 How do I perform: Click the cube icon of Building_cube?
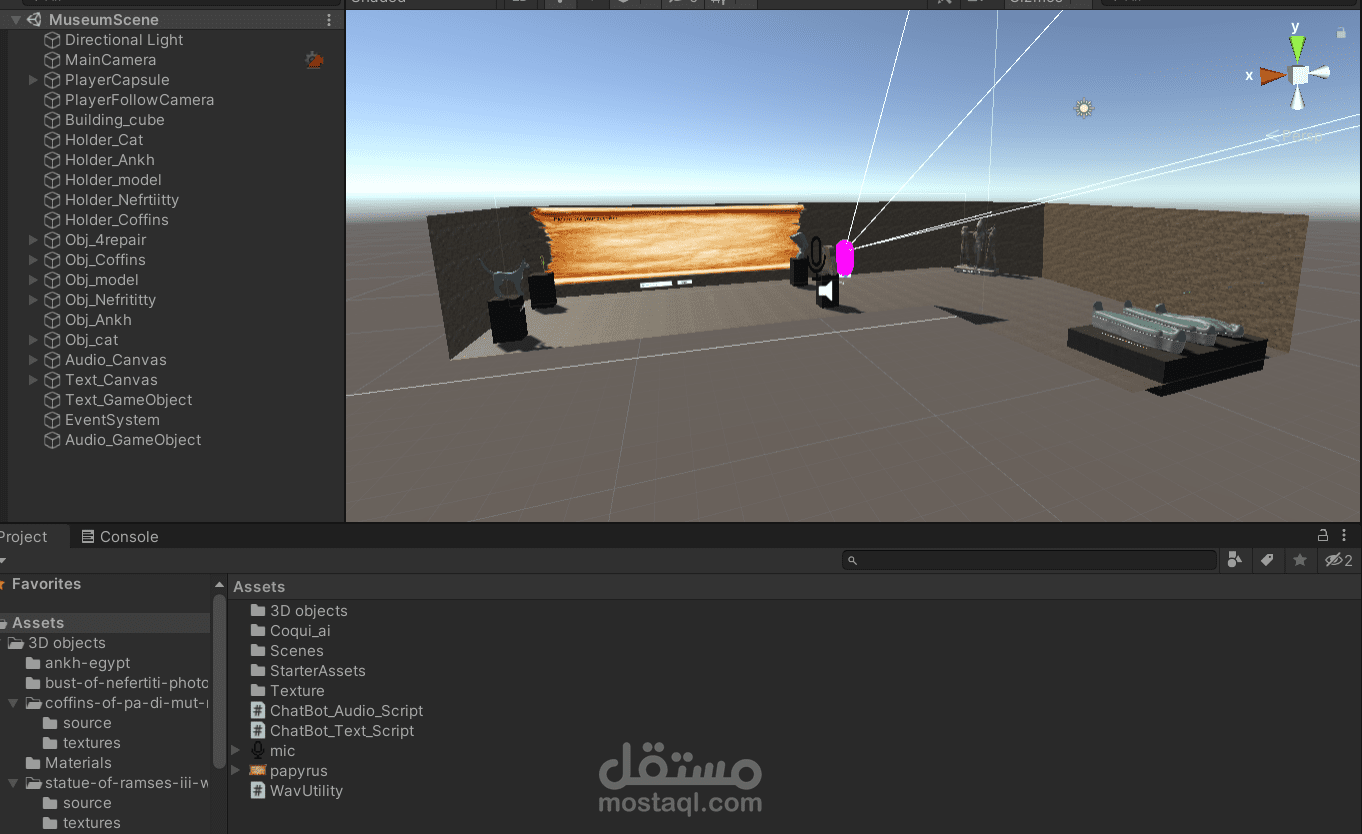click(53, 120)
